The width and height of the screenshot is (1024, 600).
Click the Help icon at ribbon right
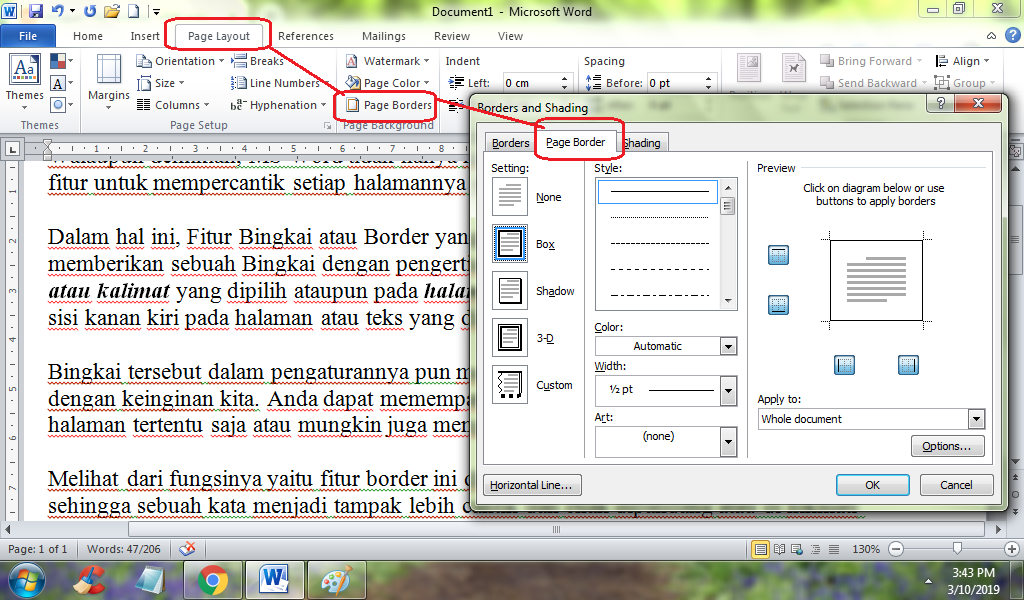tap(1012, 35)
